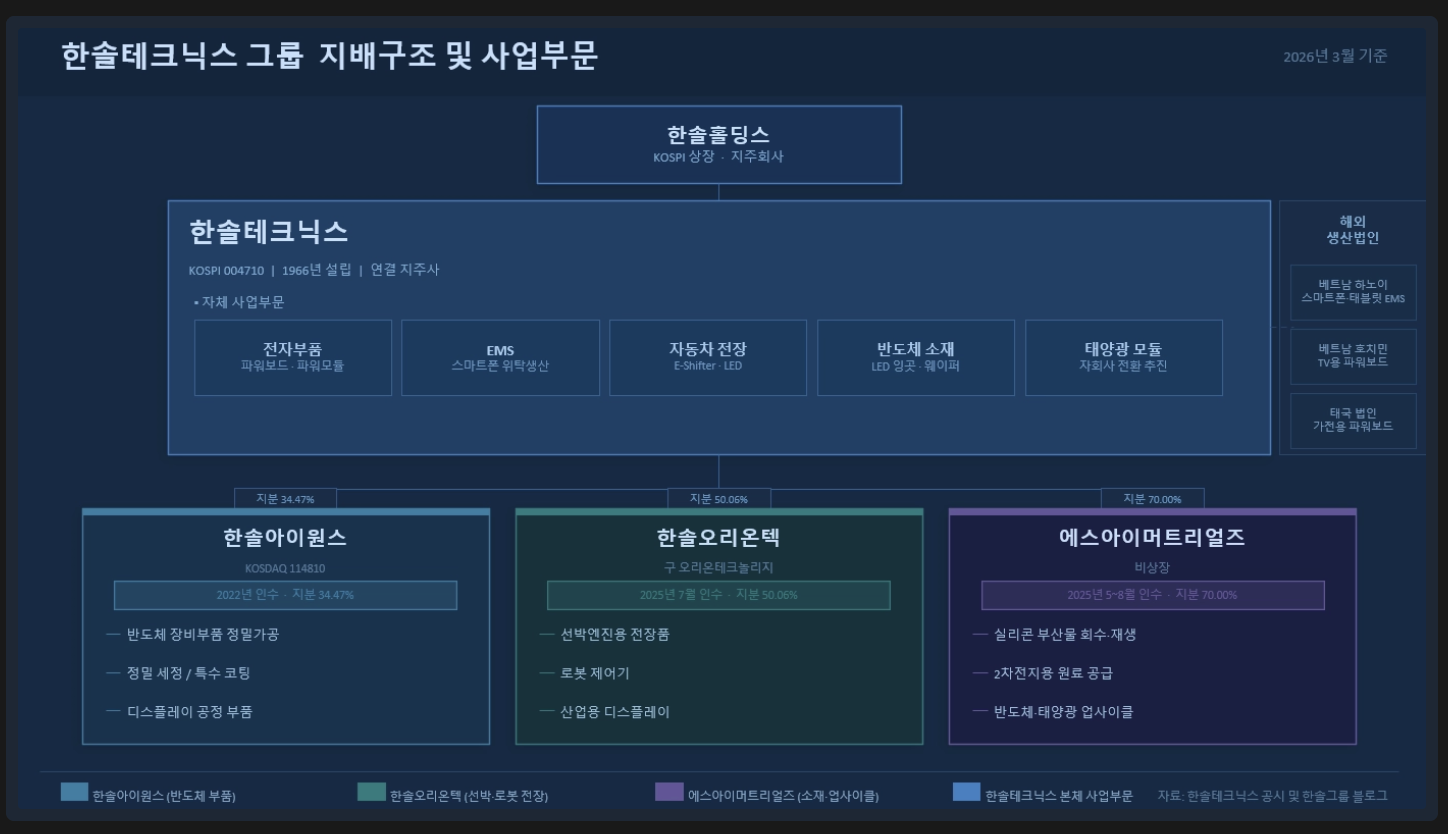1448x834 pixels.
Task: Click the 산업용 디스플레이 list item
Action: click(615, 712)
